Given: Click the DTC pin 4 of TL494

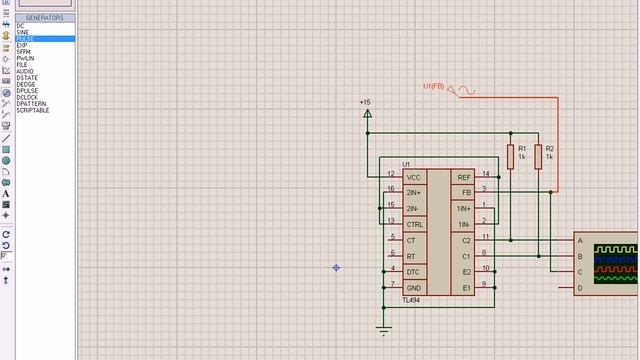Looking at the screenshot, I should tap(395, 271).
